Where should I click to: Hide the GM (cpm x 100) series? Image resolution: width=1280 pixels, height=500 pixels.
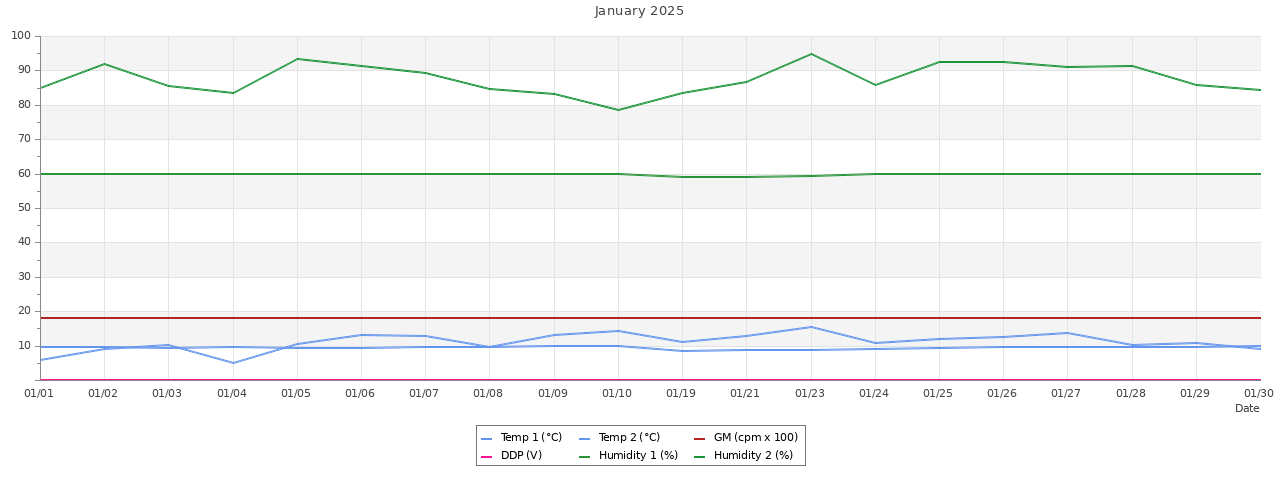(755, 438)
